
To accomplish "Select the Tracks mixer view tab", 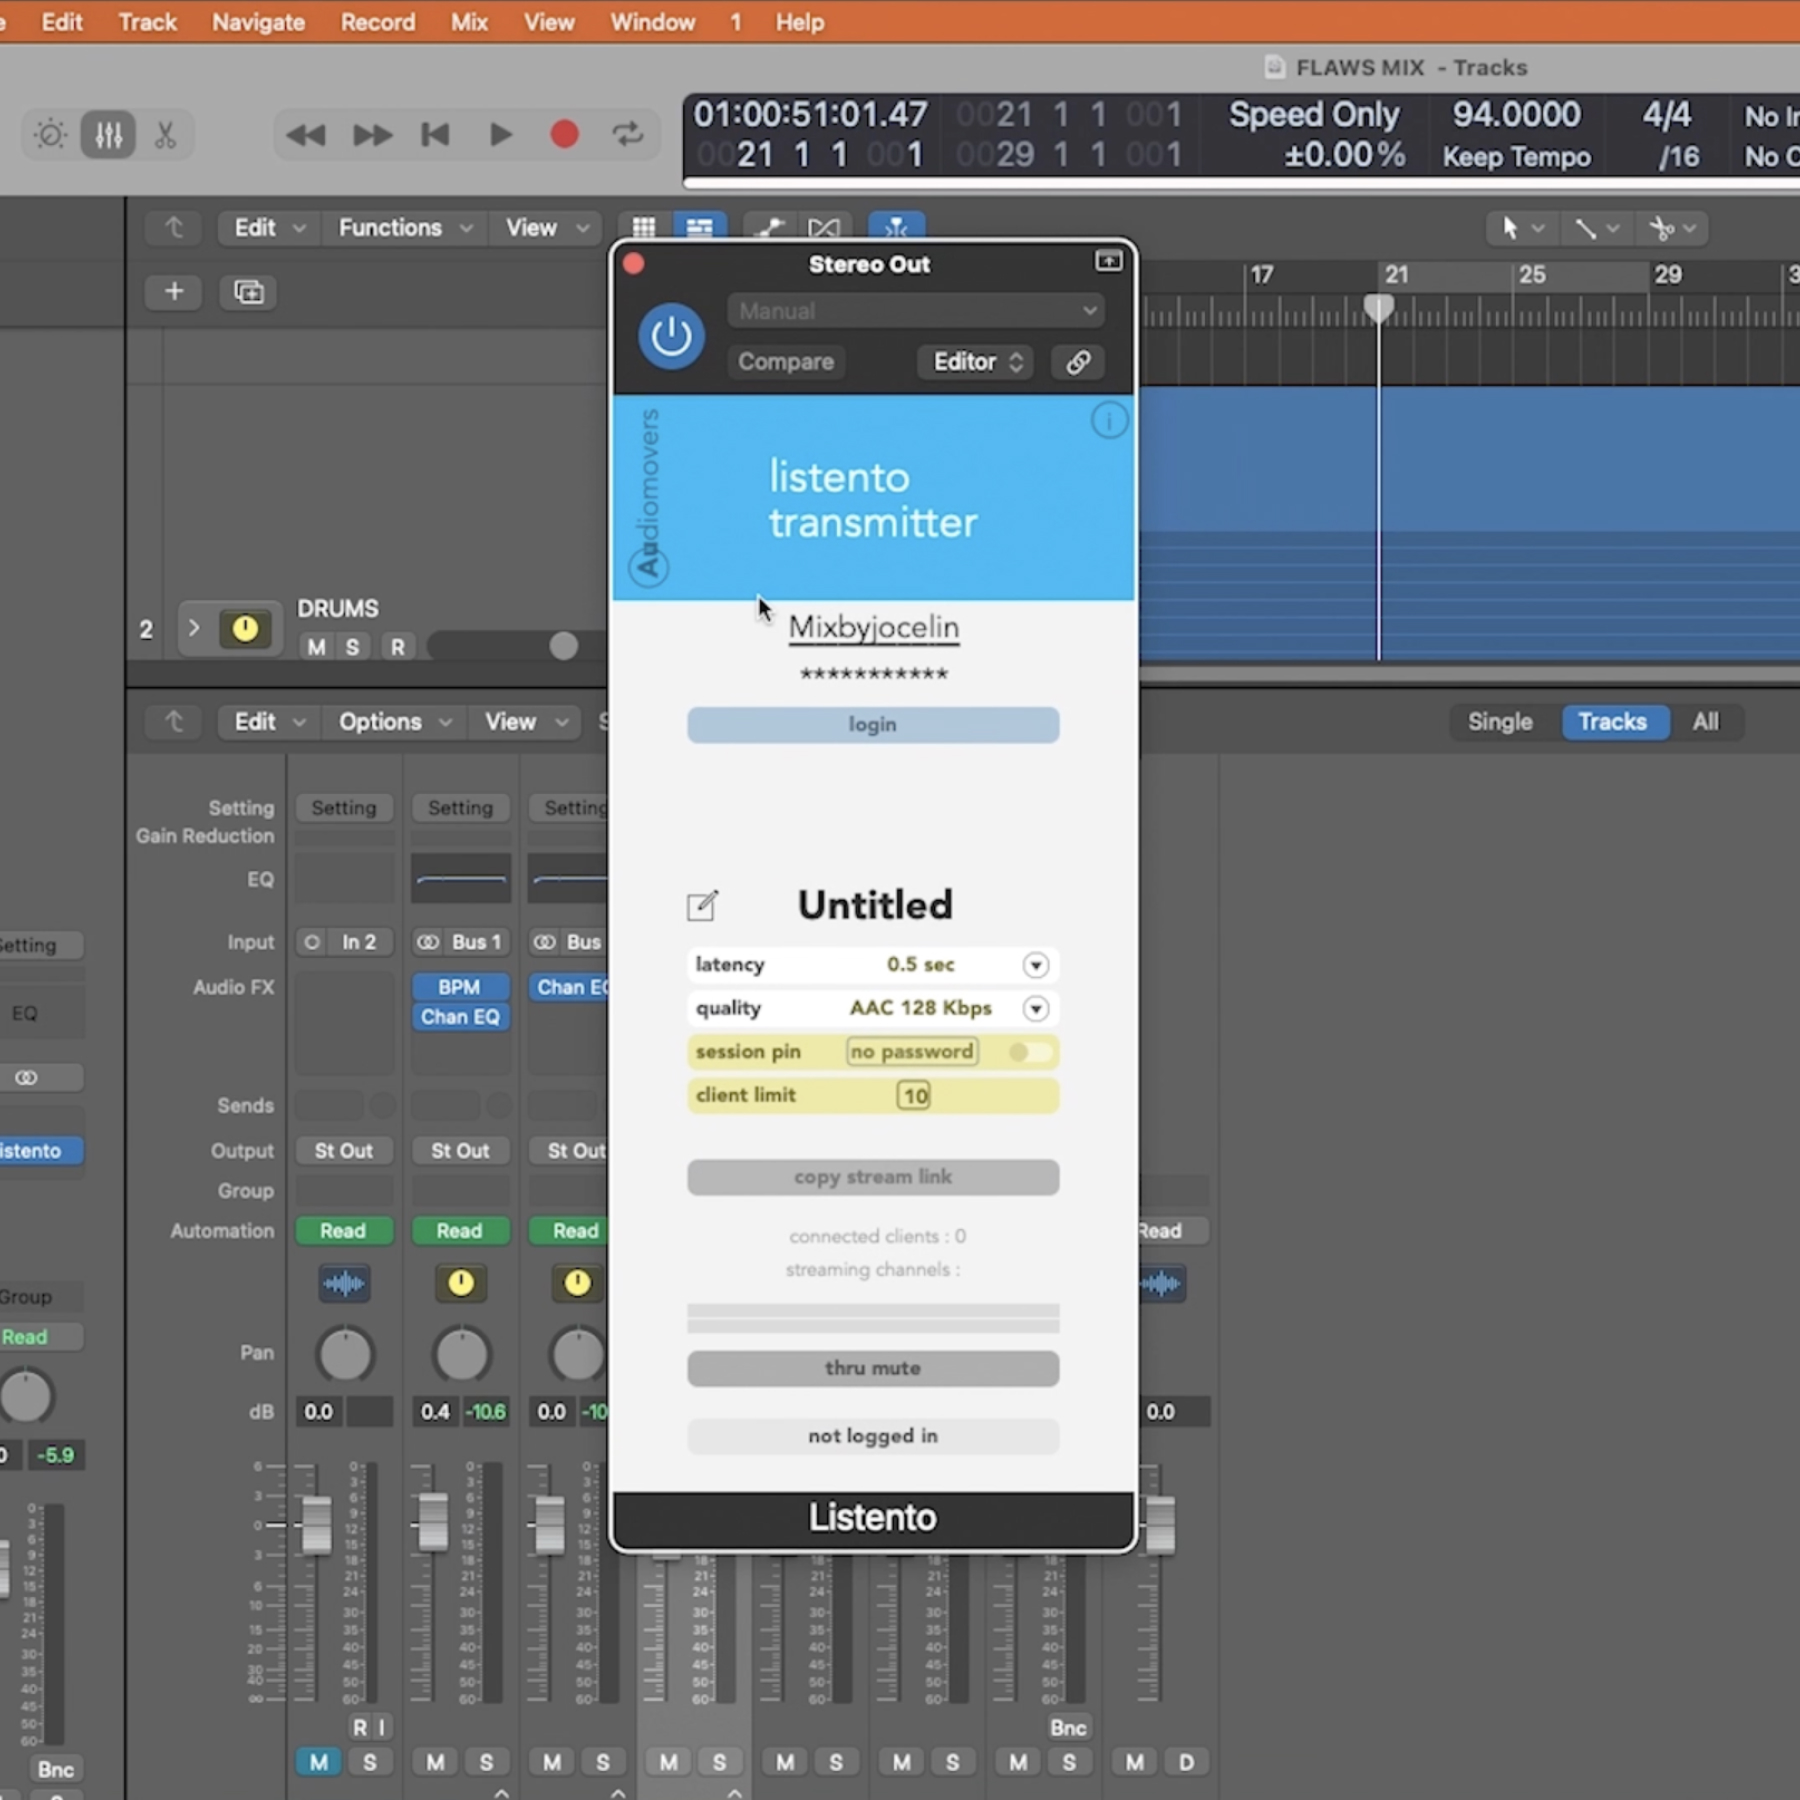I will tap(1613, 722).
